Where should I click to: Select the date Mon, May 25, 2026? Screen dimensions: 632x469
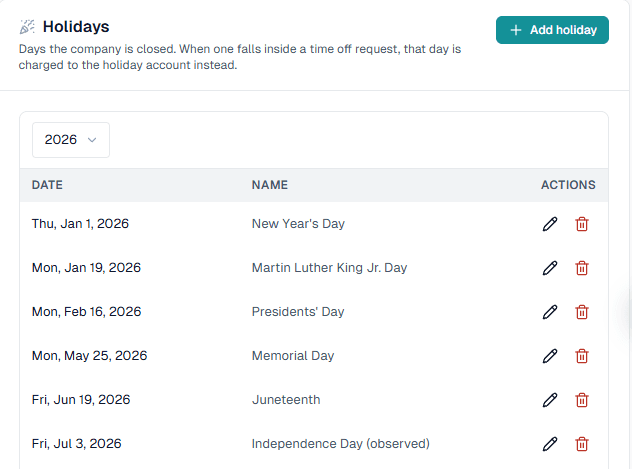pos(89,355)
